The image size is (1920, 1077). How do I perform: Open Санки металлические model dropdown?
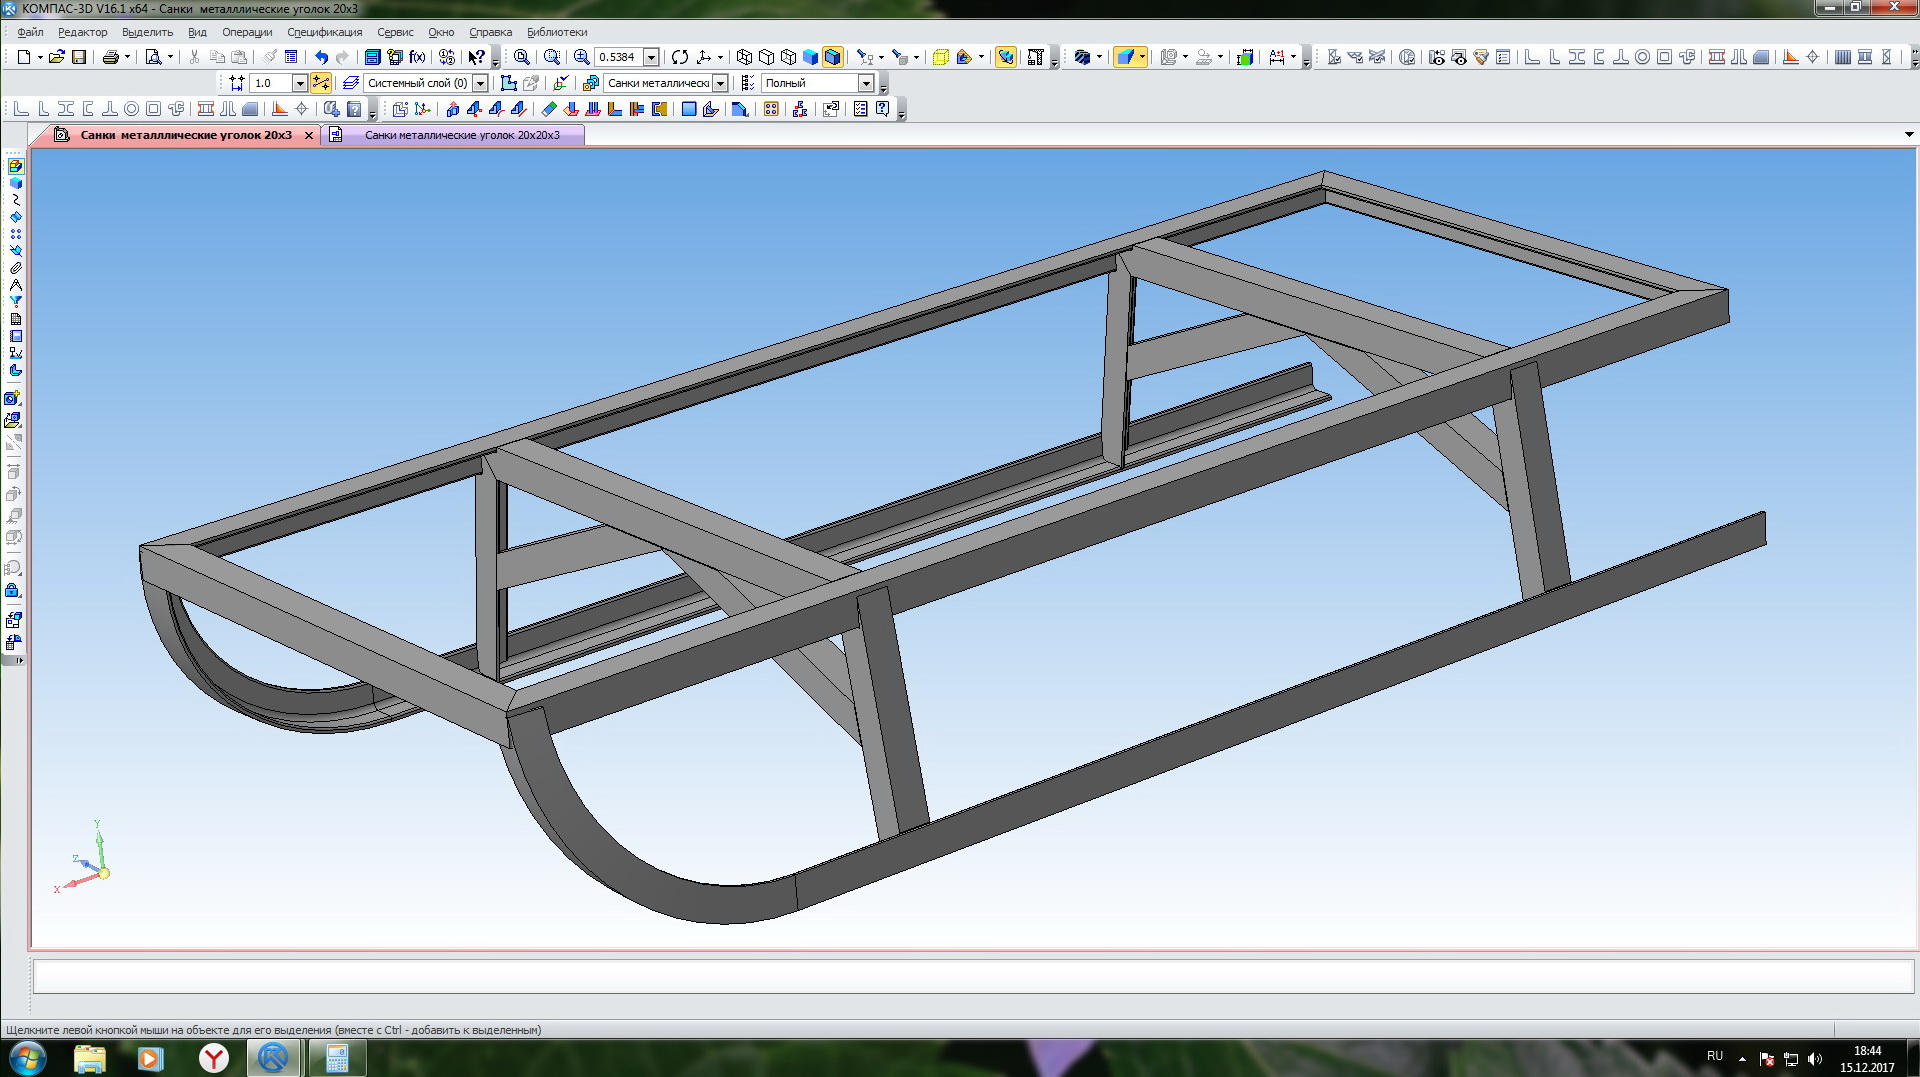720,83
